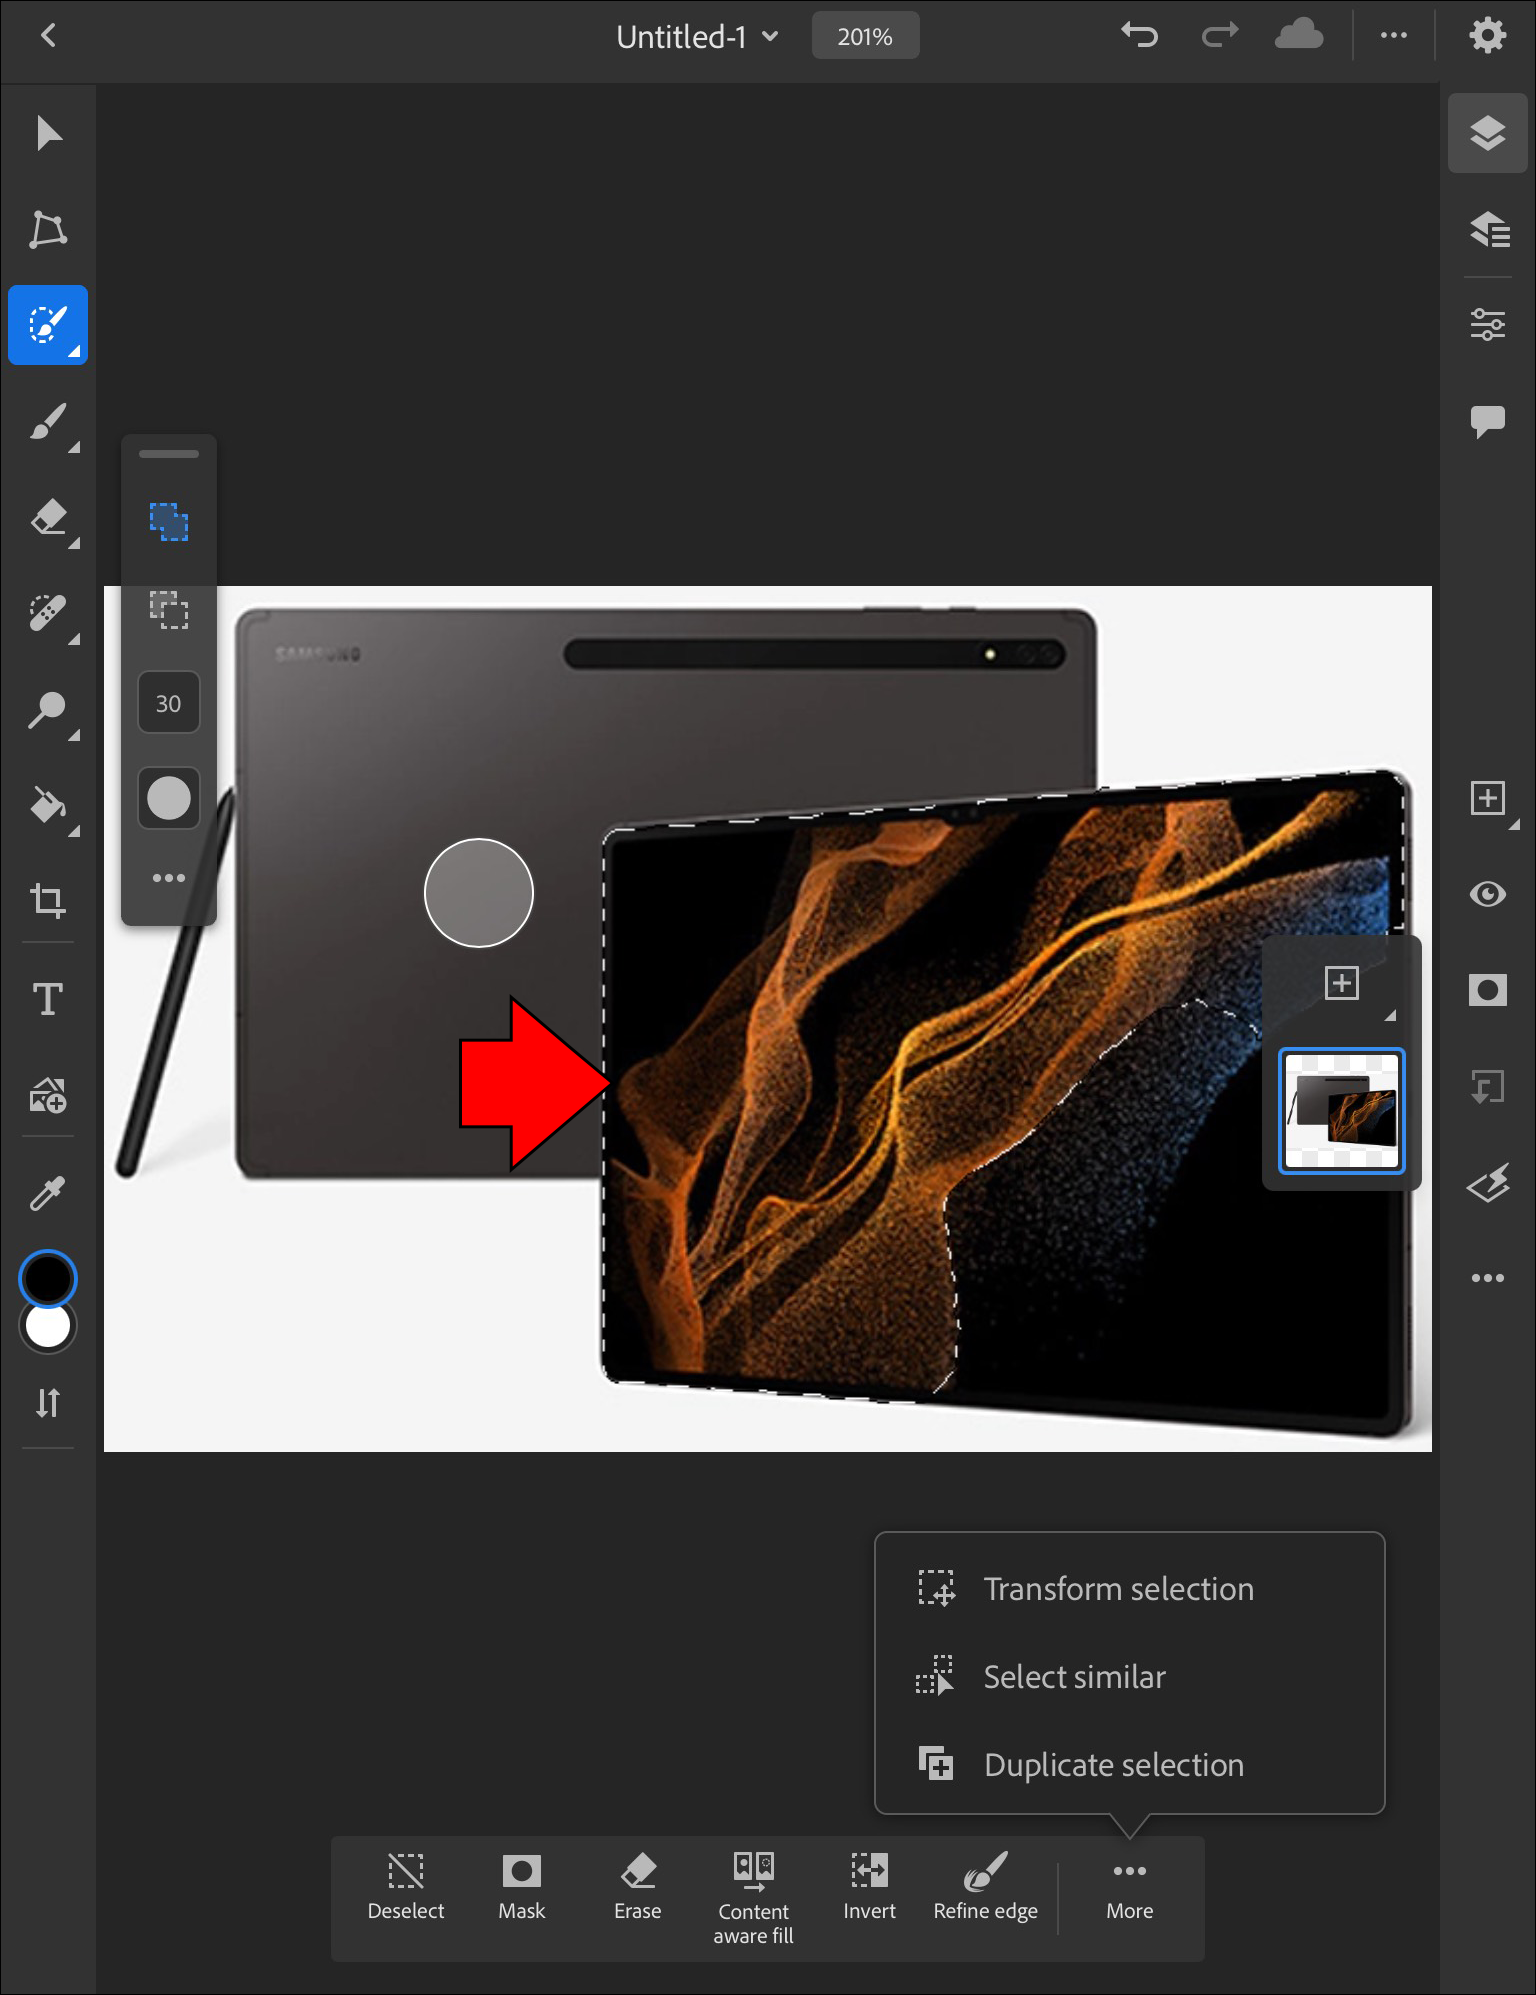Choose Select similar
1536x1995 pixels.
1130,1677
